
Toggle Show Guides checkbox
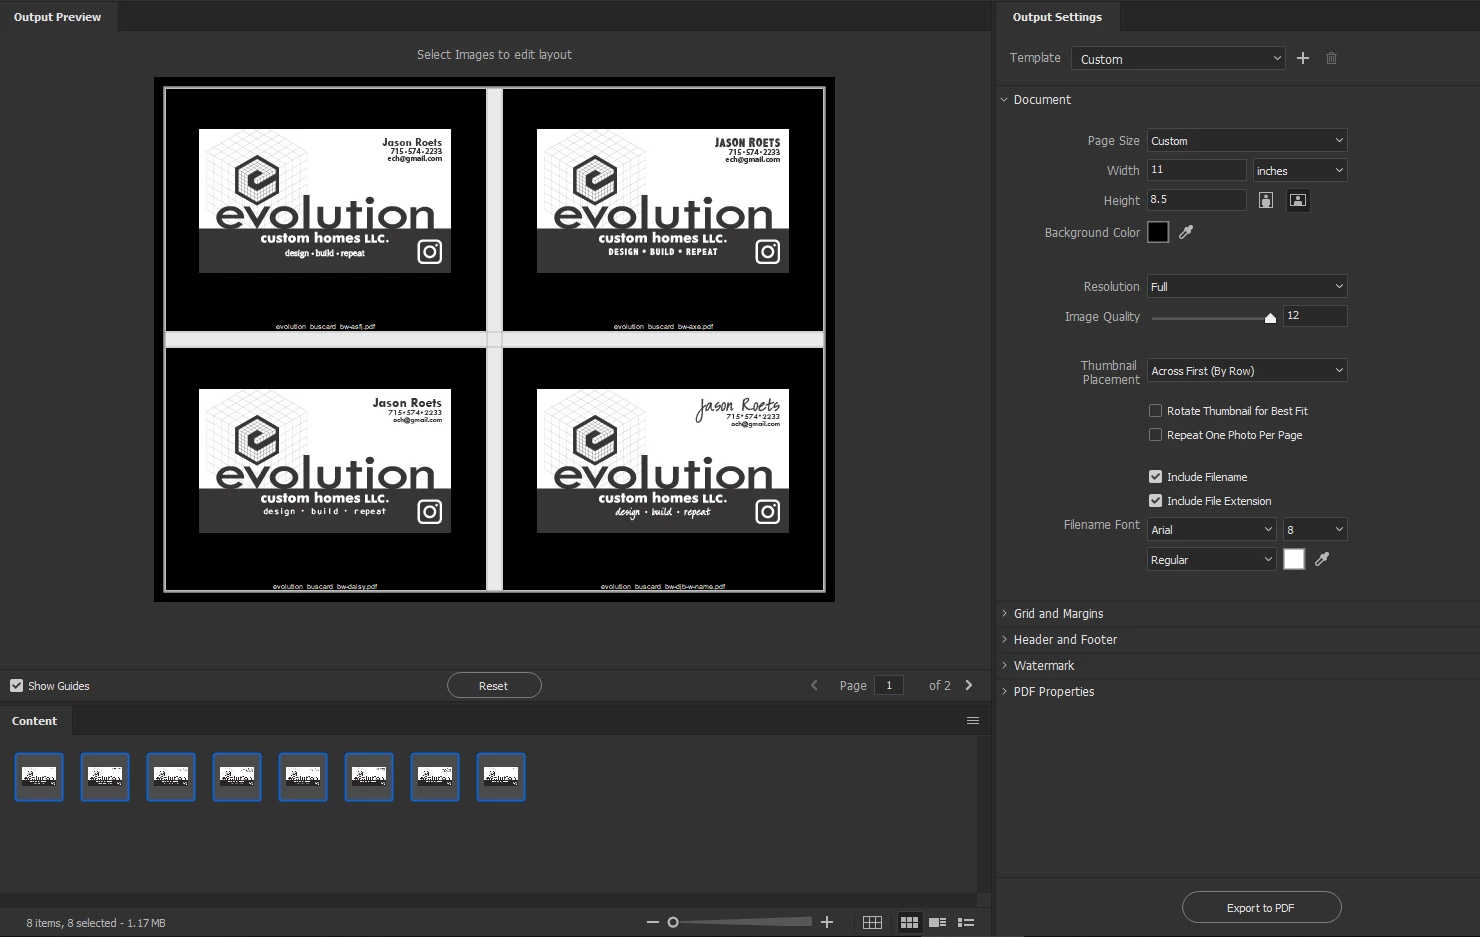coord(16,685)
